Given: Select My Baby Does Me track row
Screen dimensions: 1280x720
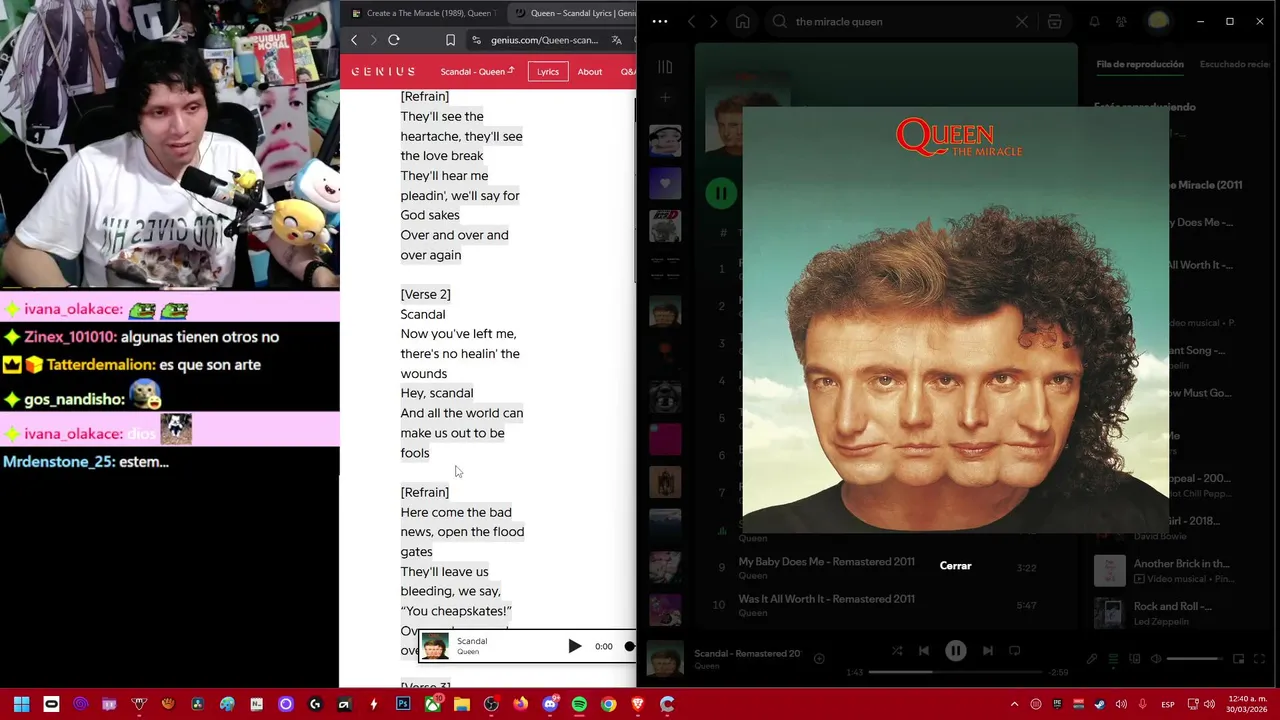Looking at the screenshot, I should pos(887,567).
